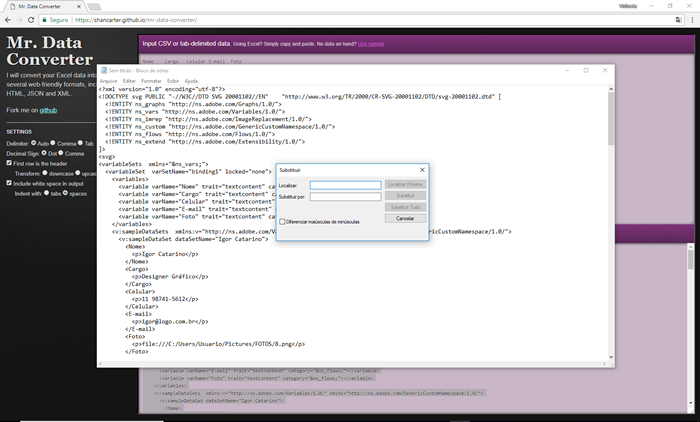Image resolution: width=700 pixels, height=422 pixels.
Task: Click the Use sample link
Action: tap(371, 44)
